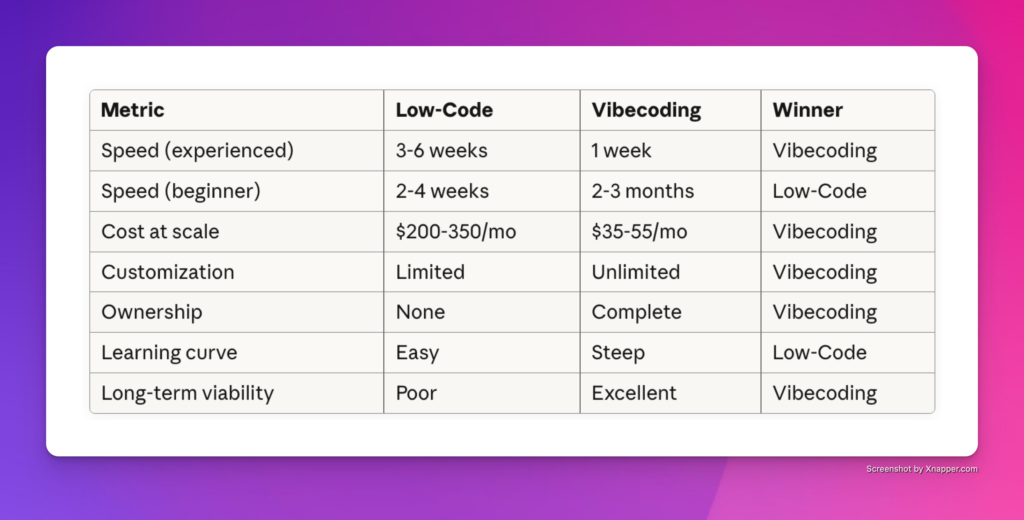Click the Steep learning curve cell

click(x=618, y=353)
